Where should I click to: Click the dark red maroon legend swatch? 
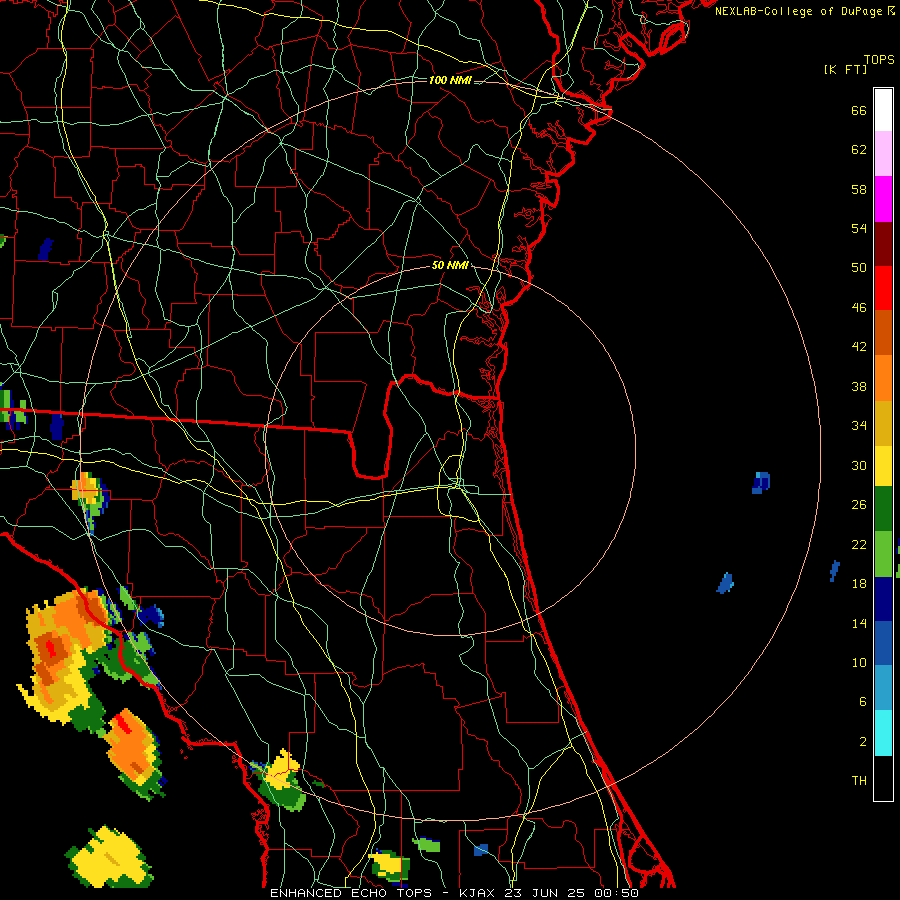[883, 243]
